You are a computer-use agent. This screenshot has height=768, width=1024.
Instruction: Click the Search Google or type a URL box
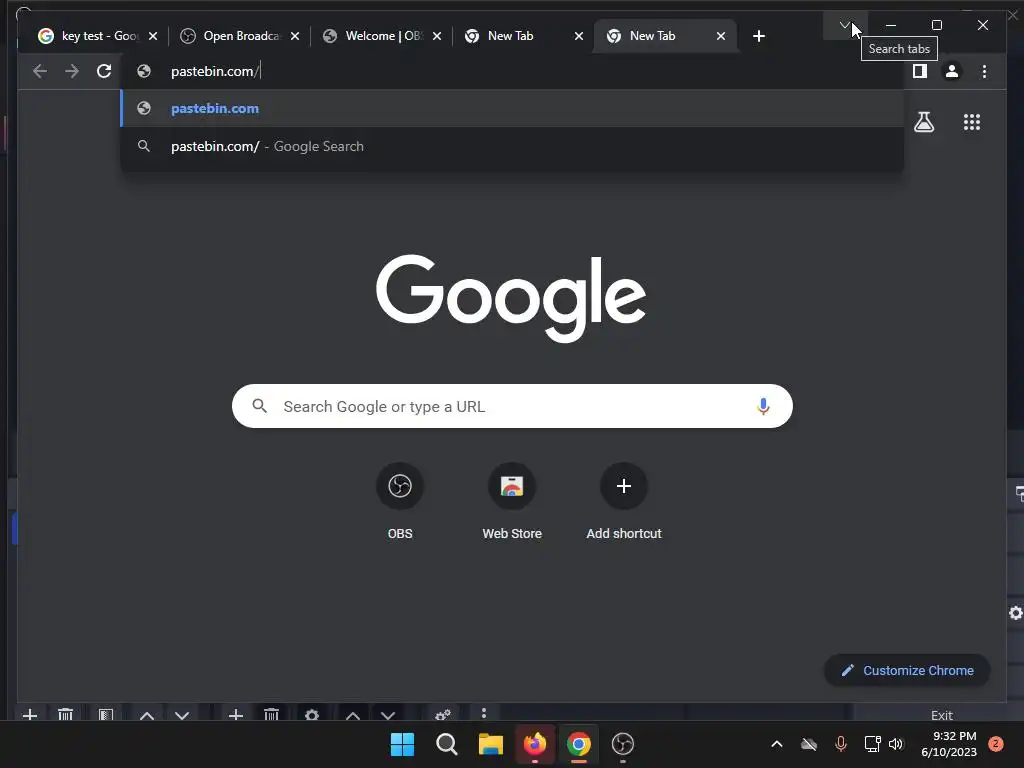pos(512,406)
